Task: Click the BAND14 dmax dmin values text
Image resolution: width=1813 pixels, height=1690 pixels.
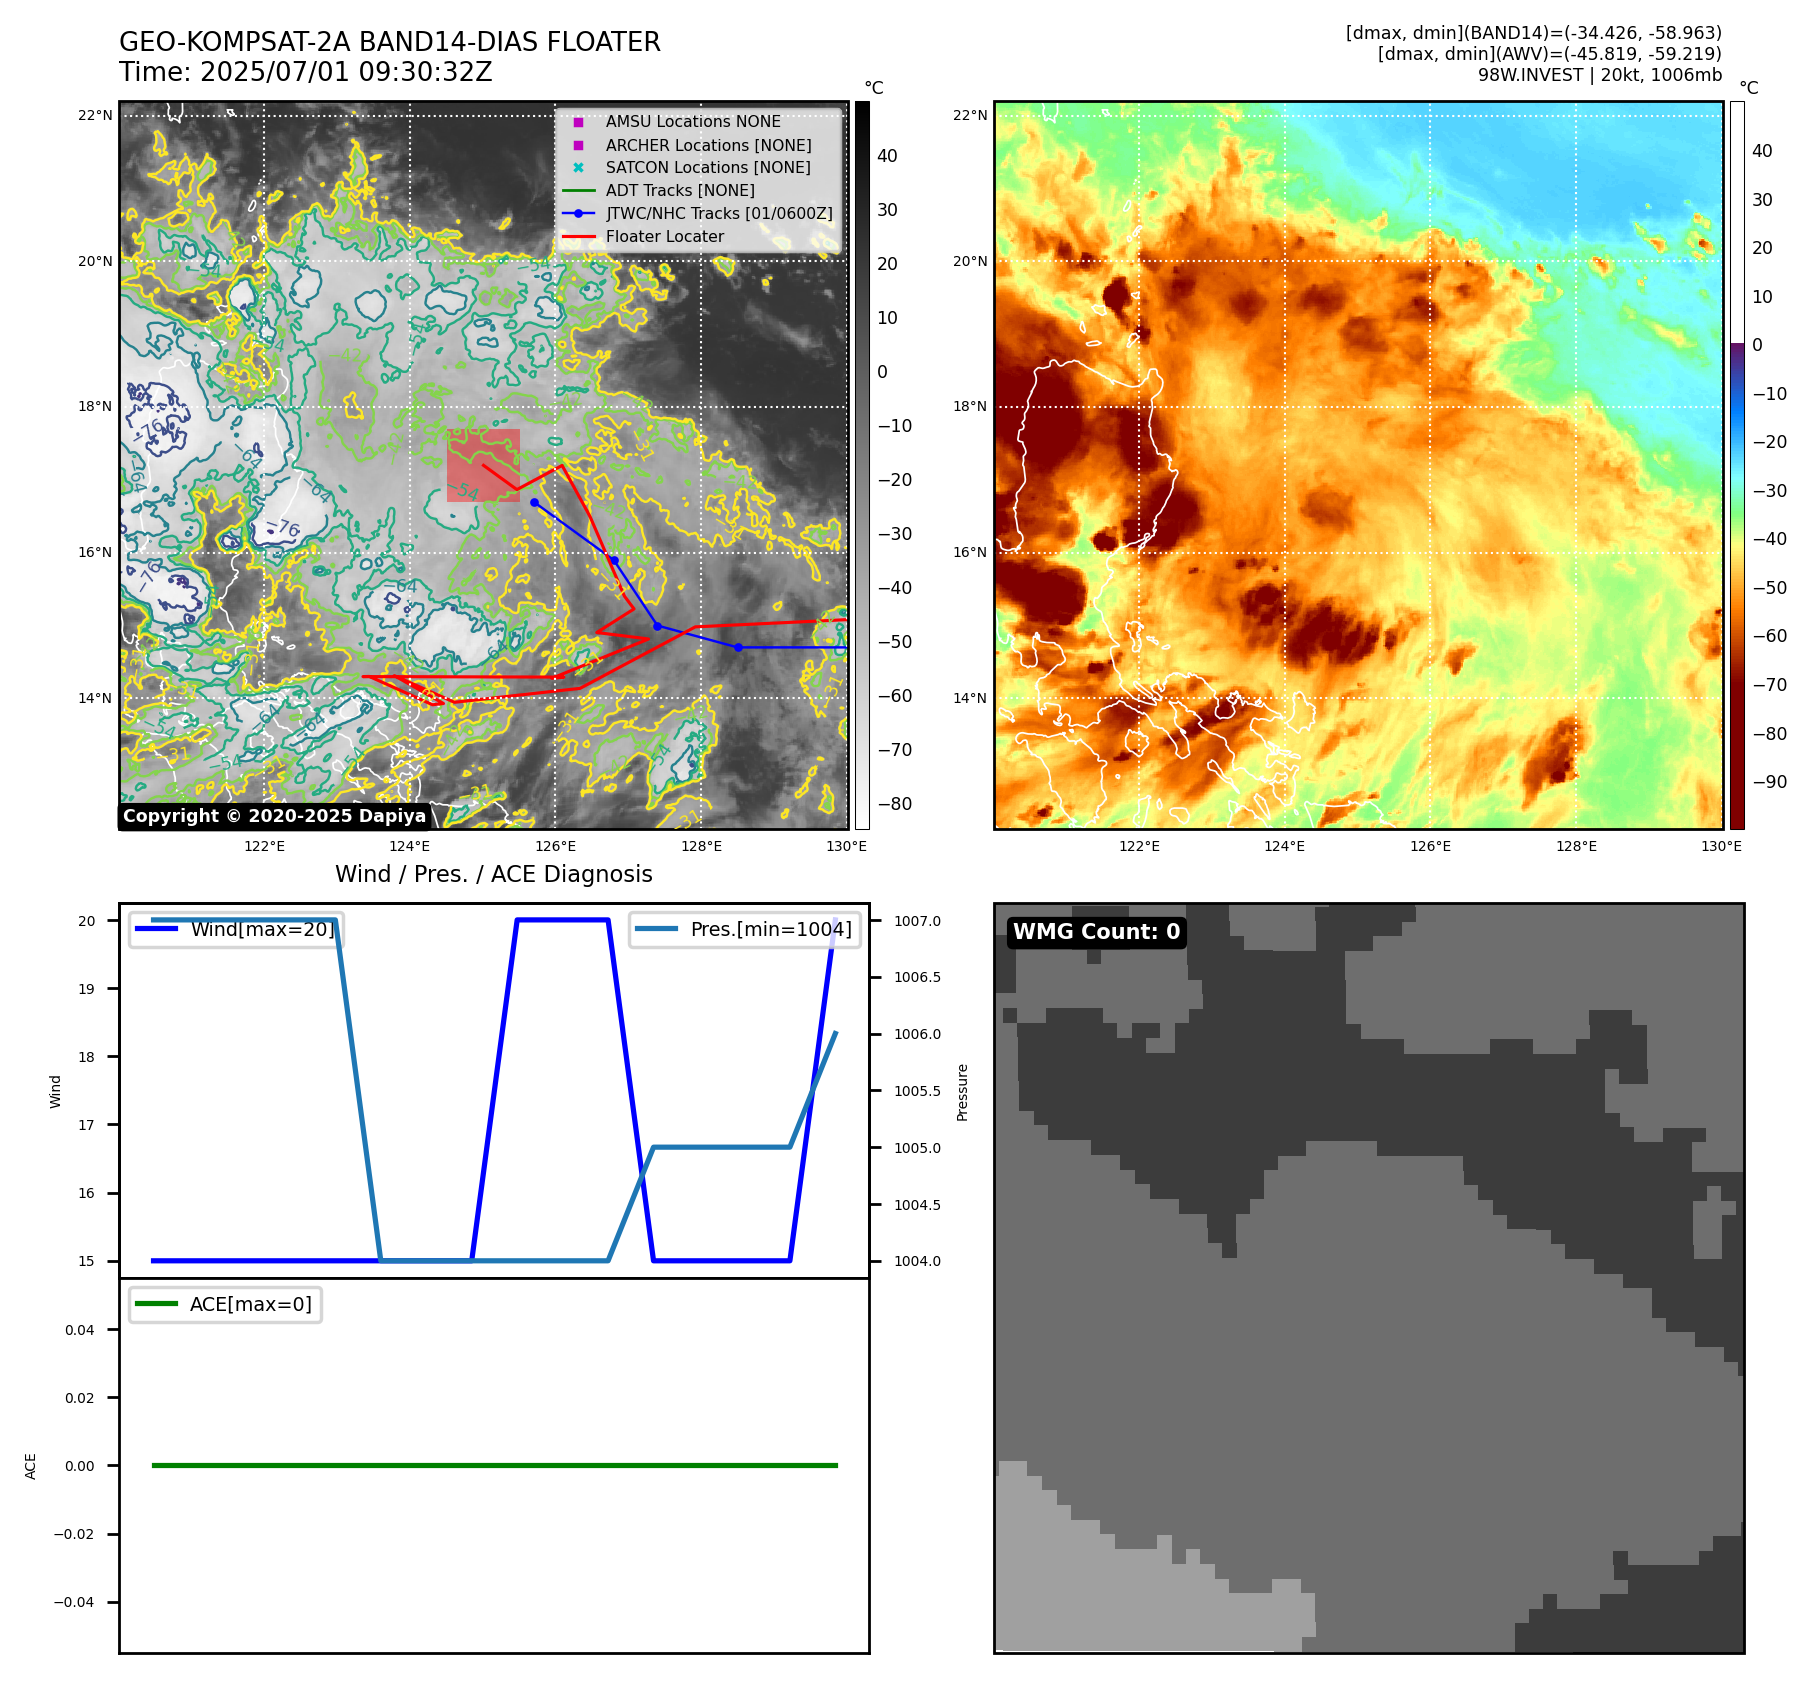Action: coord(1534,33)
